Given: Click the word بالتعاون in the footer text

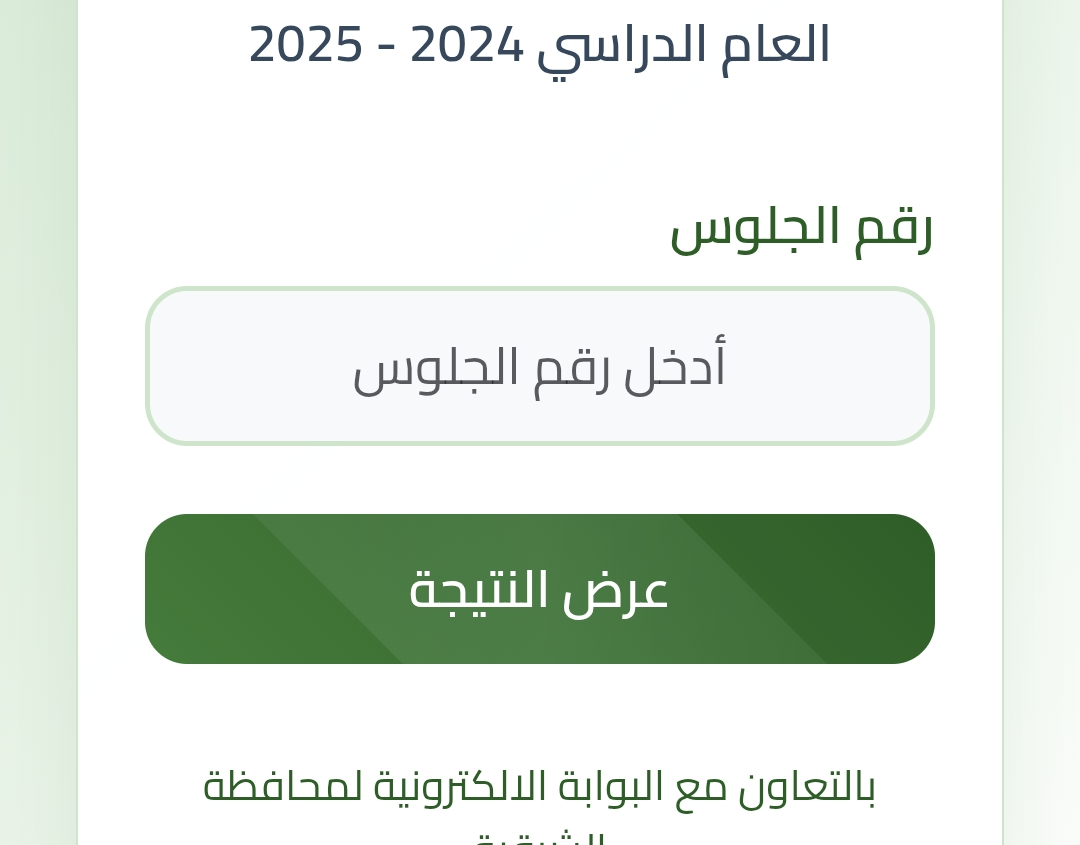Looking at the screenshot, I should [808, 786].
